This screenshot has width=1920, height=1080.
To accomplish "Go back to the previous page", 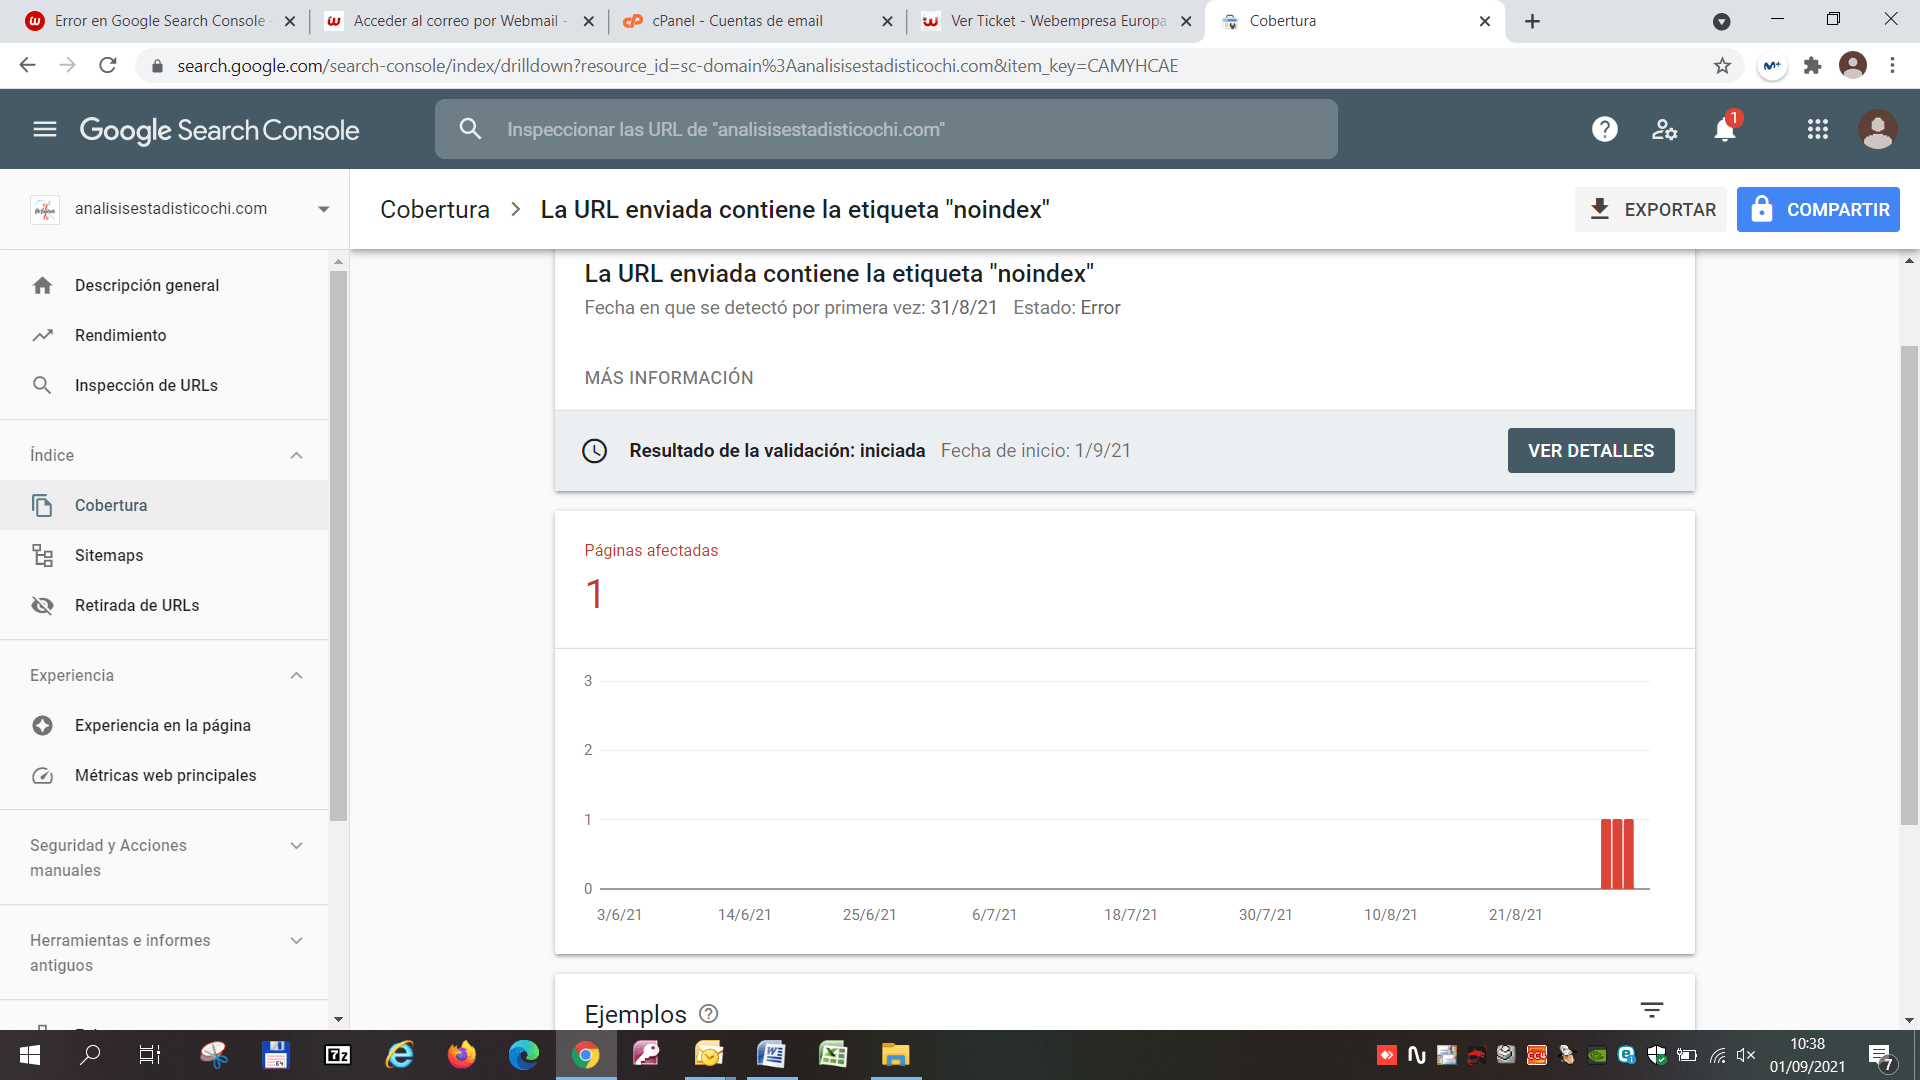I will click(27, 66).
